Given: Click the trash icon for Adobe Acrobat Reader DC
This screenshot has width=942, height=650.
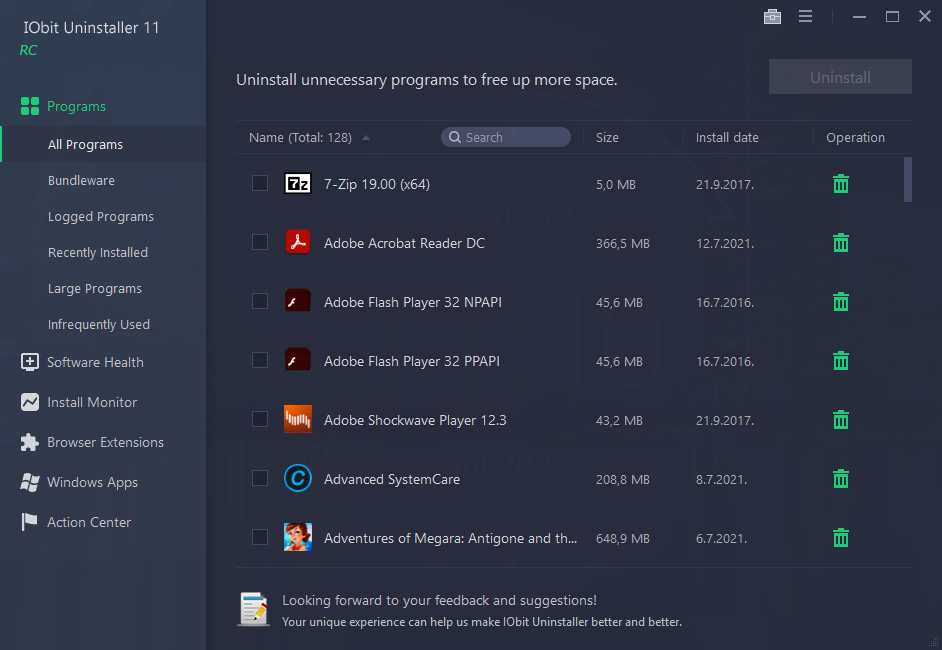Looking at the screenshot, I should [x=841, y=243].
